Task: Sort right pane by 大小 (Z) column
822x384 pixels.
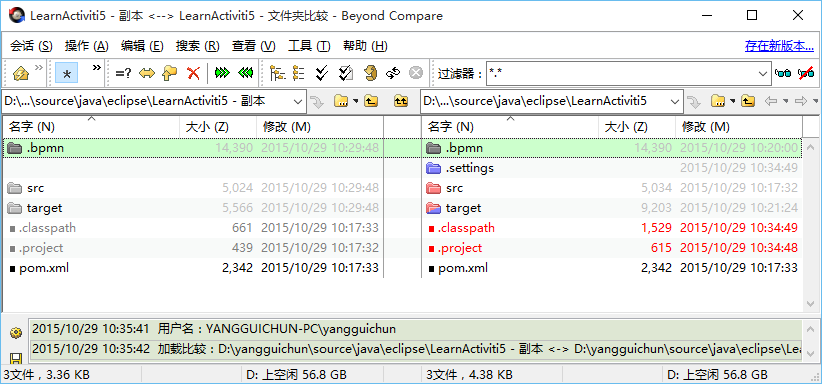Action: coord(636,127)
